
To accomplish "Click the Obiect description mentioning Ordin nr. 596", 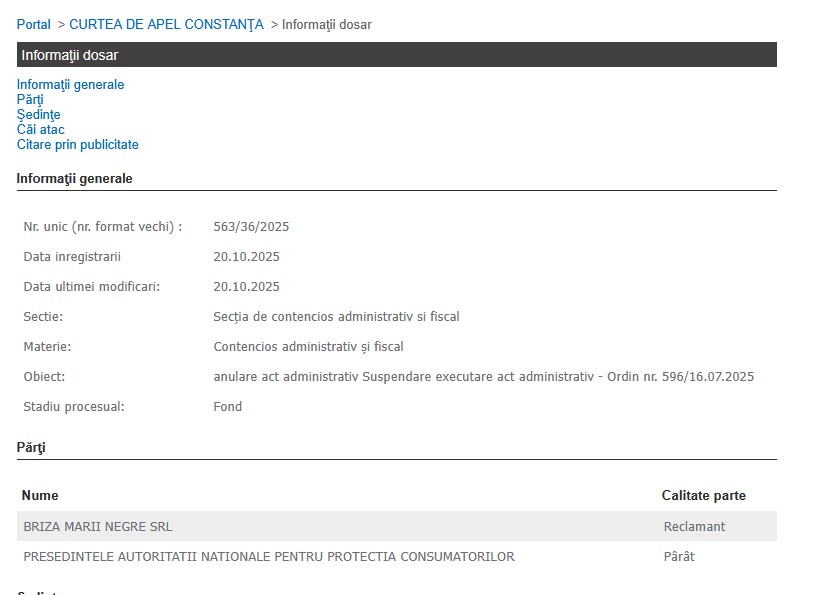I will pos(483,377).
